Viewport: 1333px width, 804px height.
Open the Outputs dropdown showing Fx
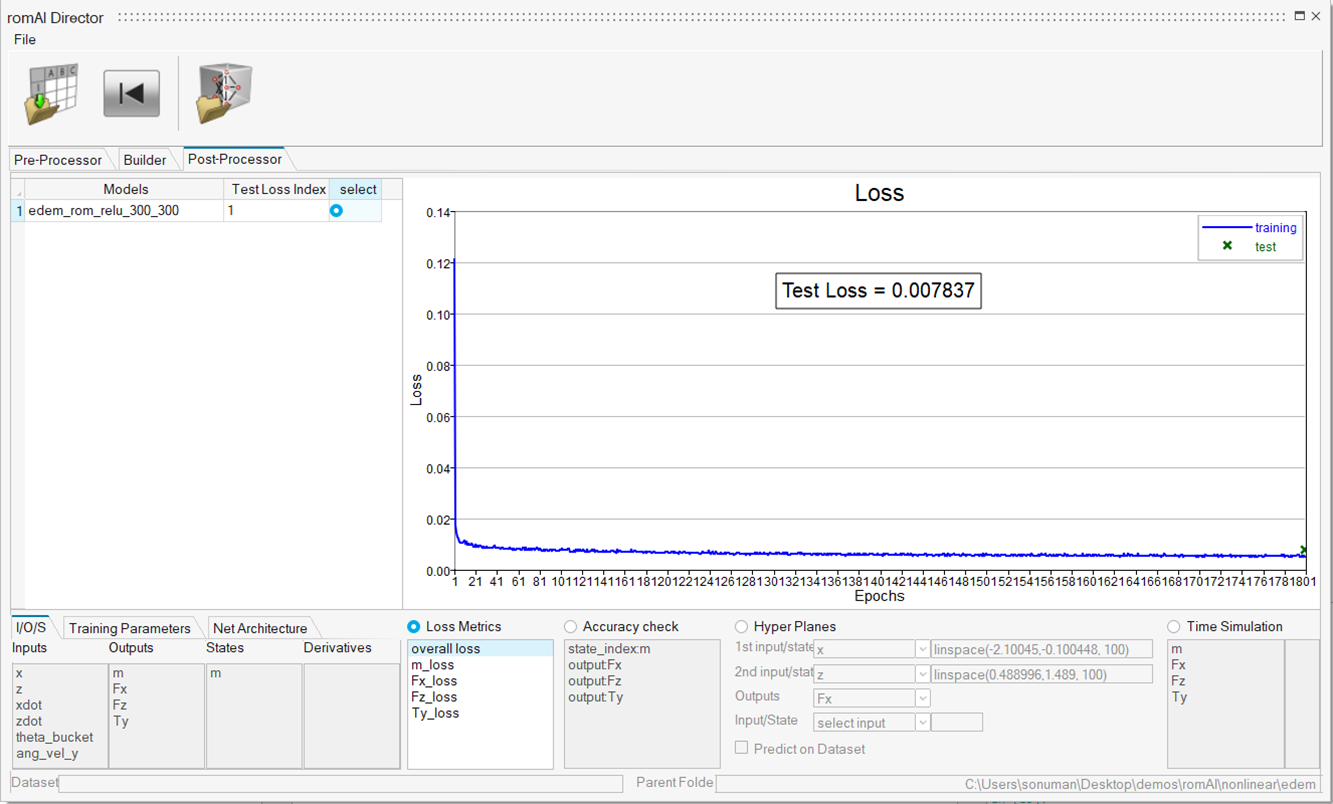(922, 698)
